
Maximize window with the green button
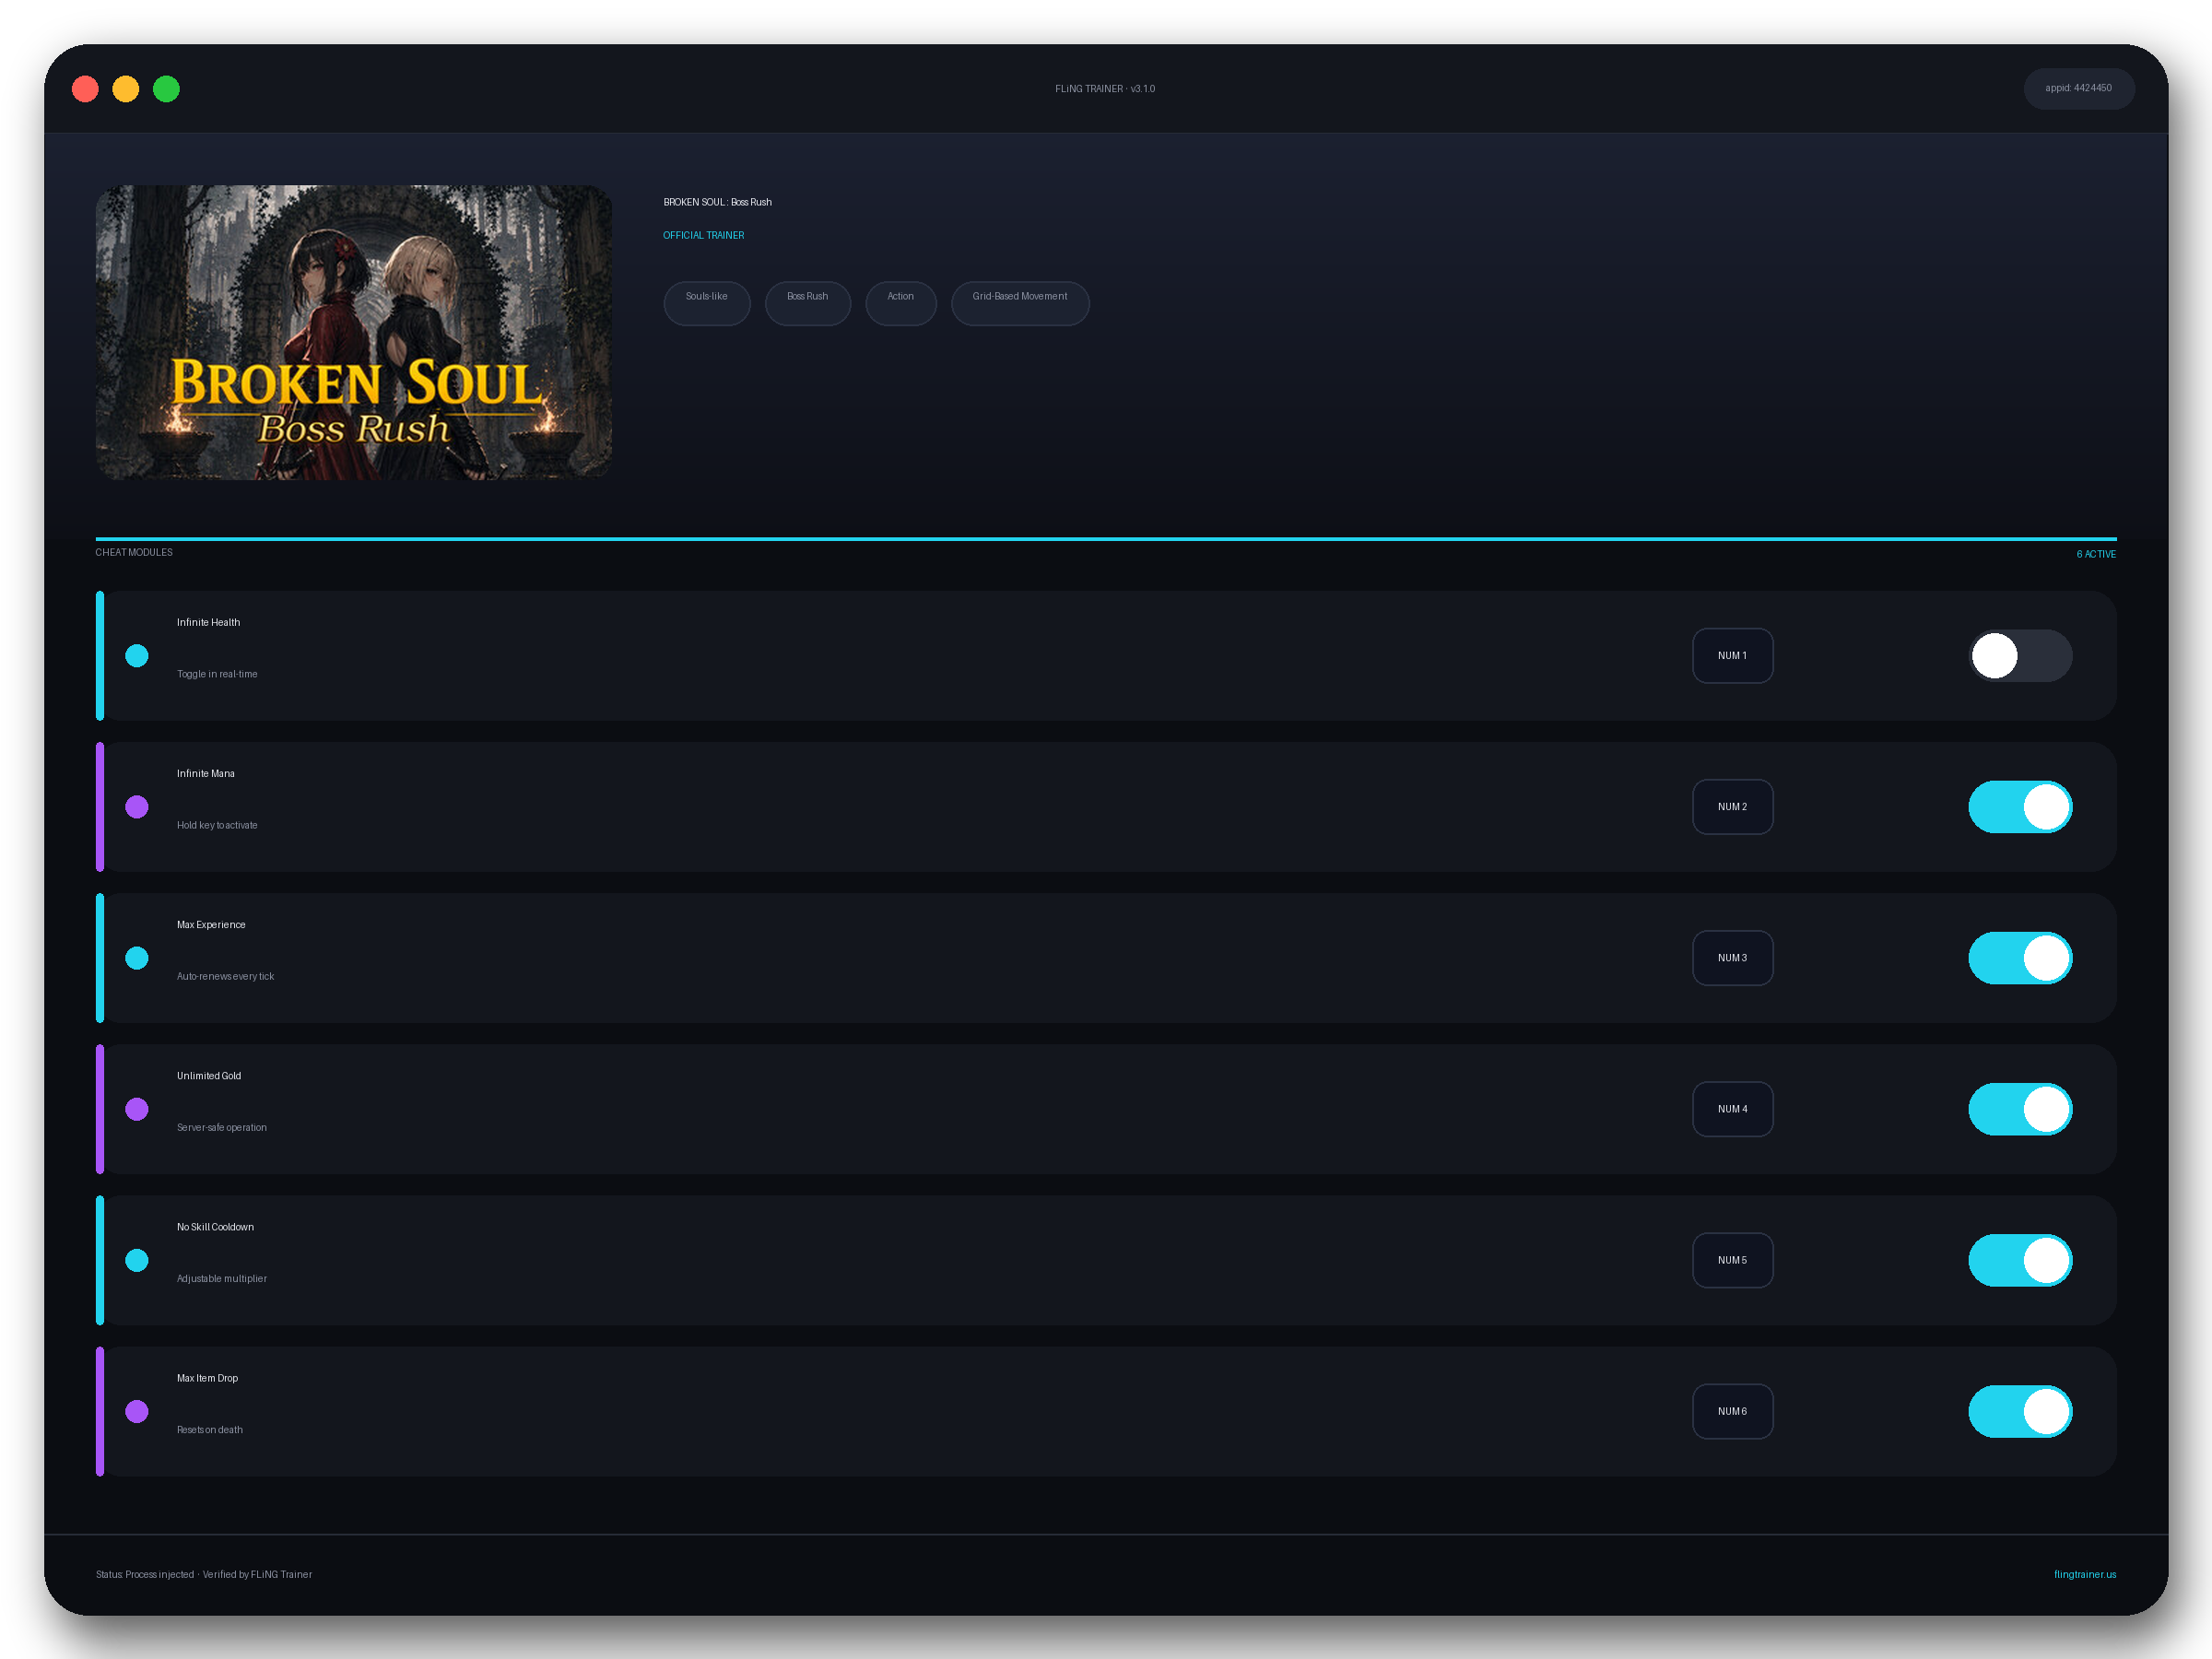tap(166, 89)
